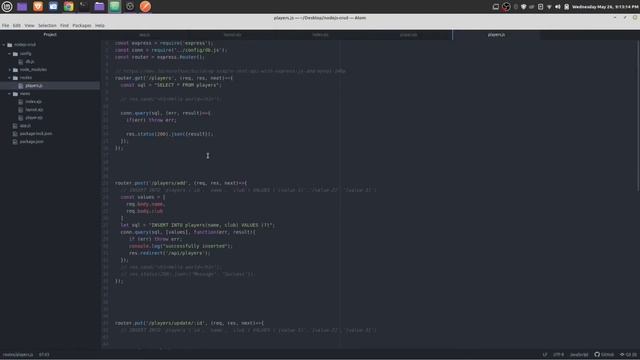Viewport: 640px width, 360px height.
Task: Open the Help menu
Action: coord(100,26)
